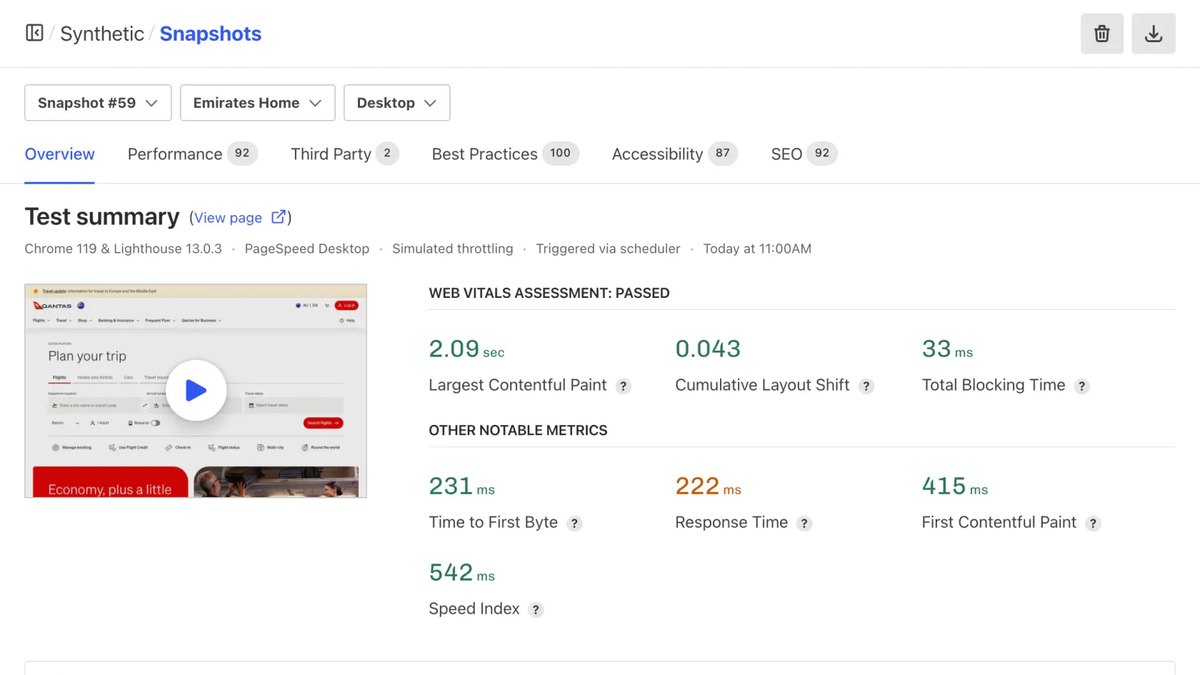The width and height of the screenshot is (1200, 675).
Task: Follow the View page link
Action: [228, 218]
